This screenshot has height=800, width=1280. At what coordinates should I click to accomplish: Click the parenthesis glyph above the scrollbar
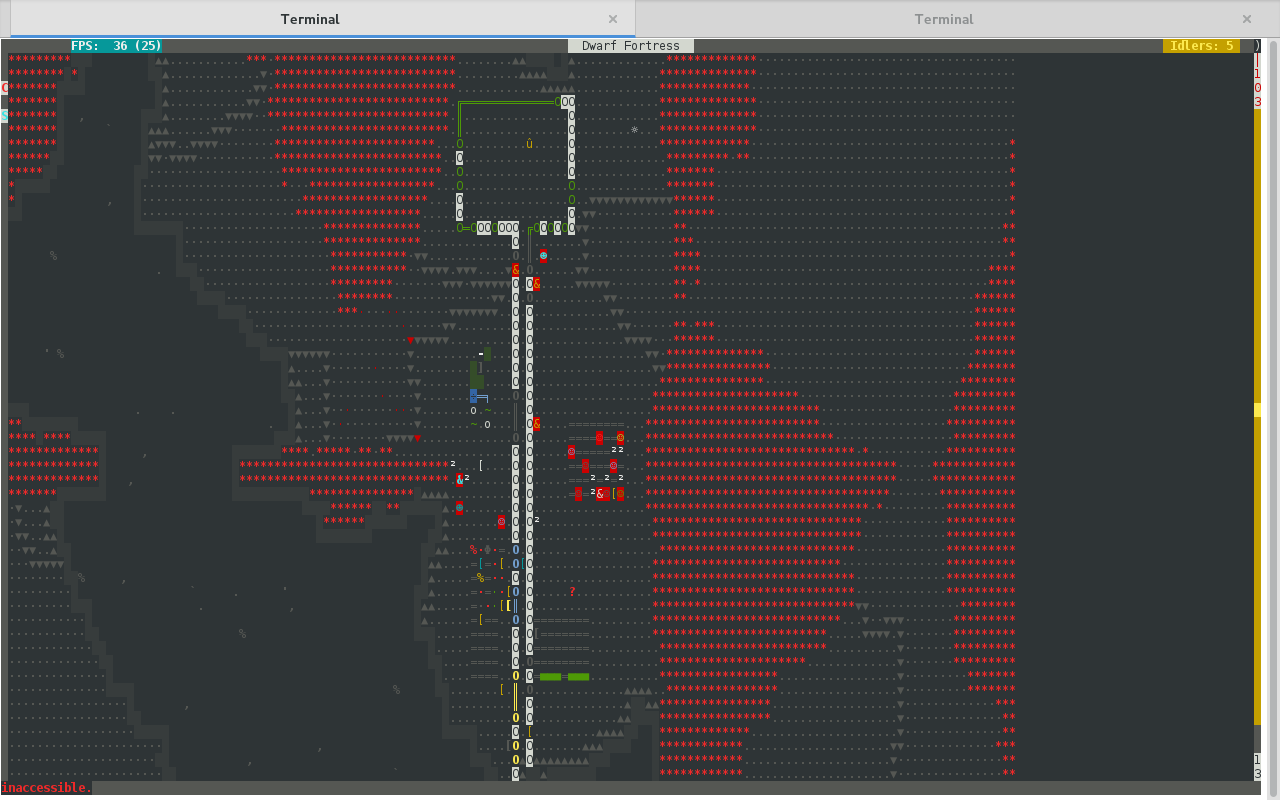(x=1258, y=46)
